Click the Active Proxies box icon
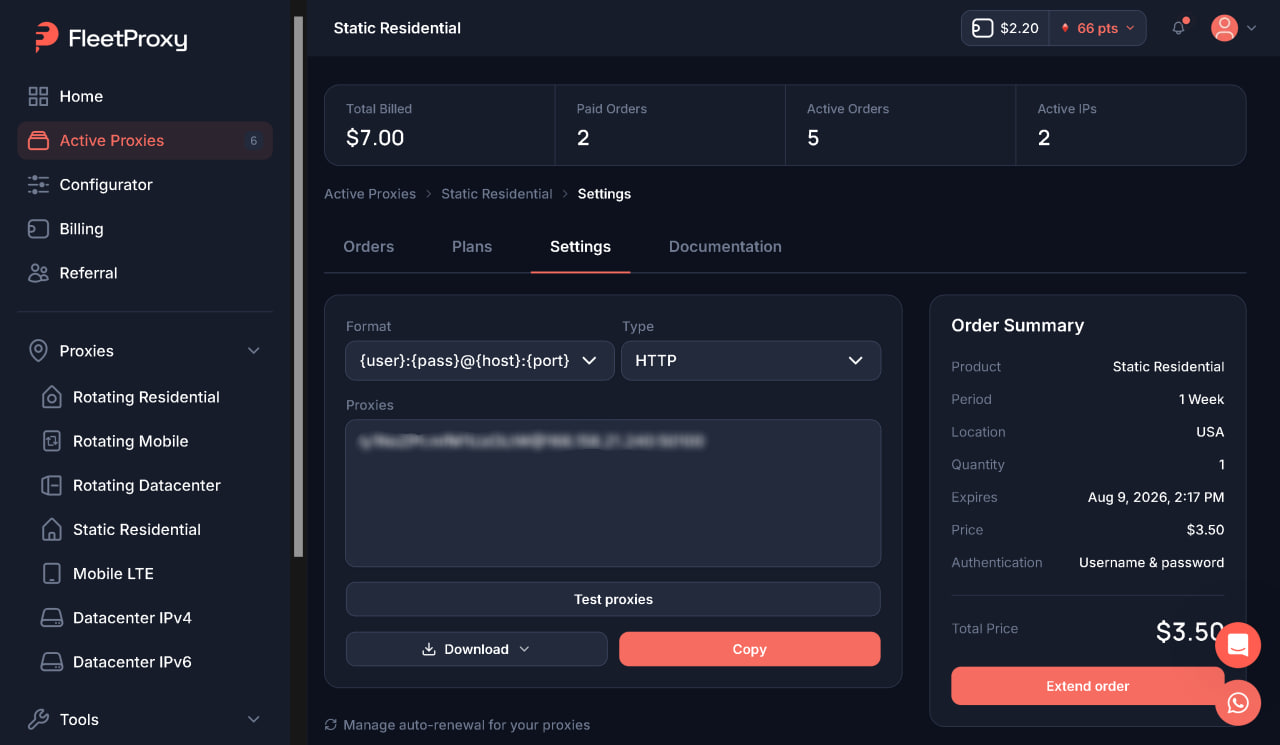Screen dimensions: 1280x745 point(38,141)
